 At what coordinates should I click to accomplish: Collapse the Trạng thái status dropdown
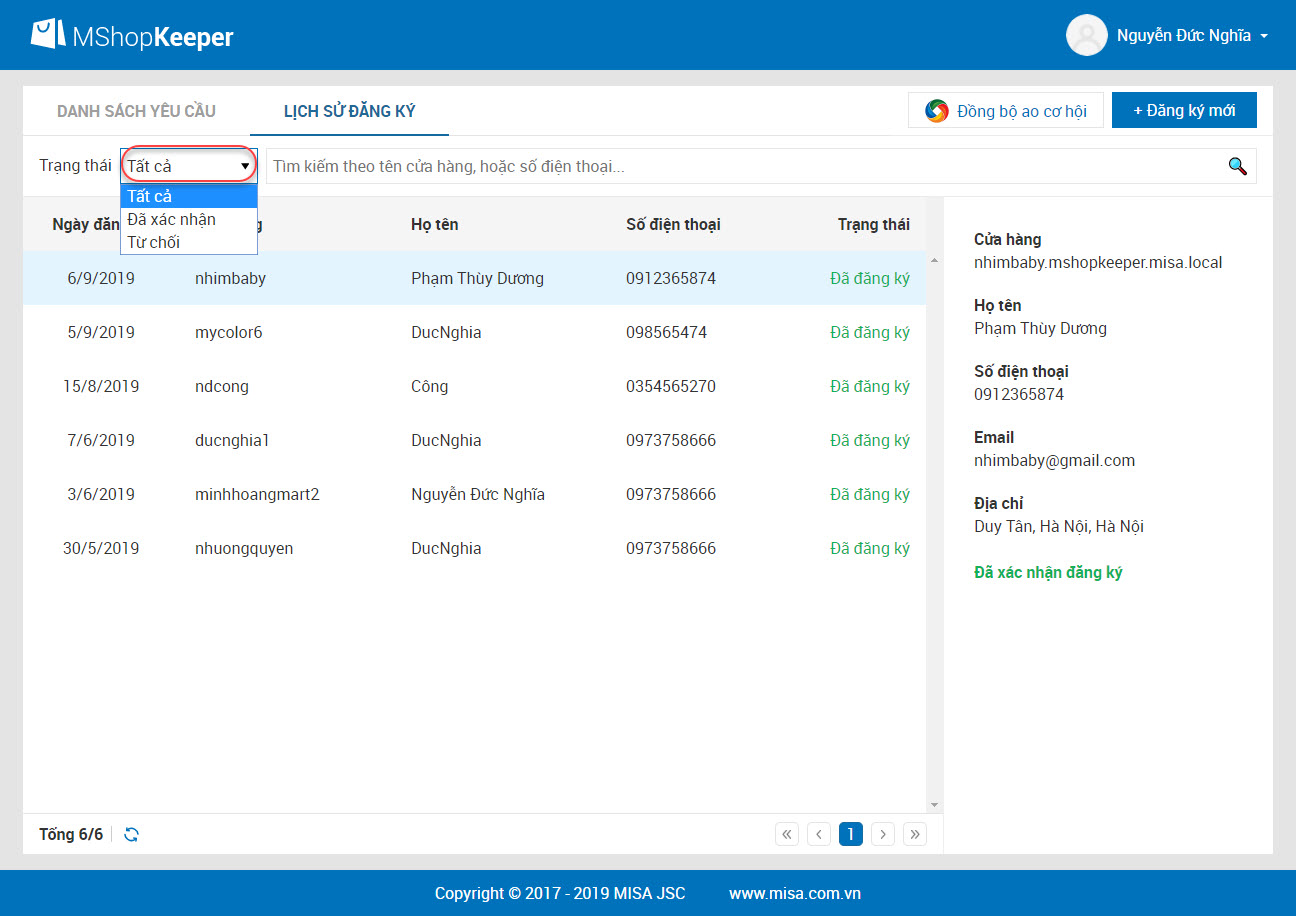pos(189,166)
